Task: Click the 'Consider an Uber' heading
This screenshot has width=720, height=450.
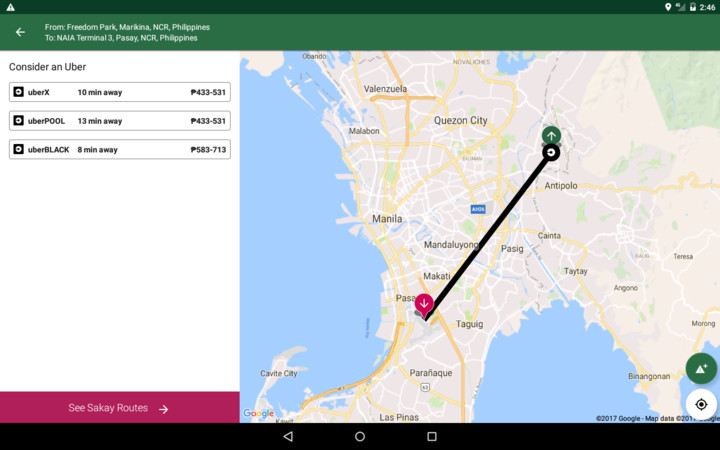Action: point(47,67)
